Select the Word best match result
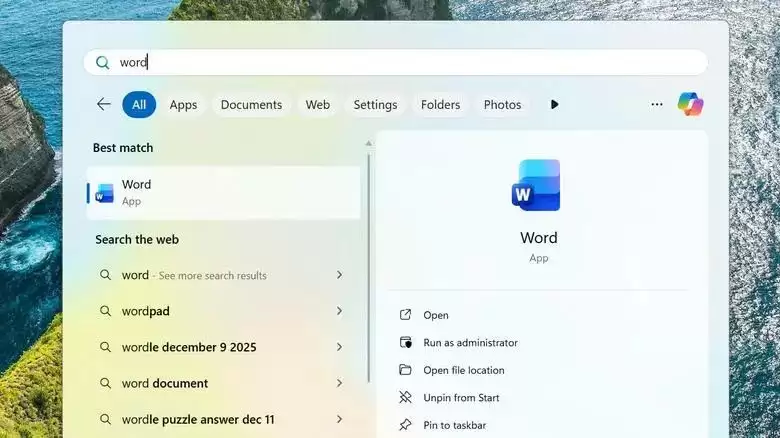Image resolution: width=780 pixels, height=438 pixels. tap(223, 193)
